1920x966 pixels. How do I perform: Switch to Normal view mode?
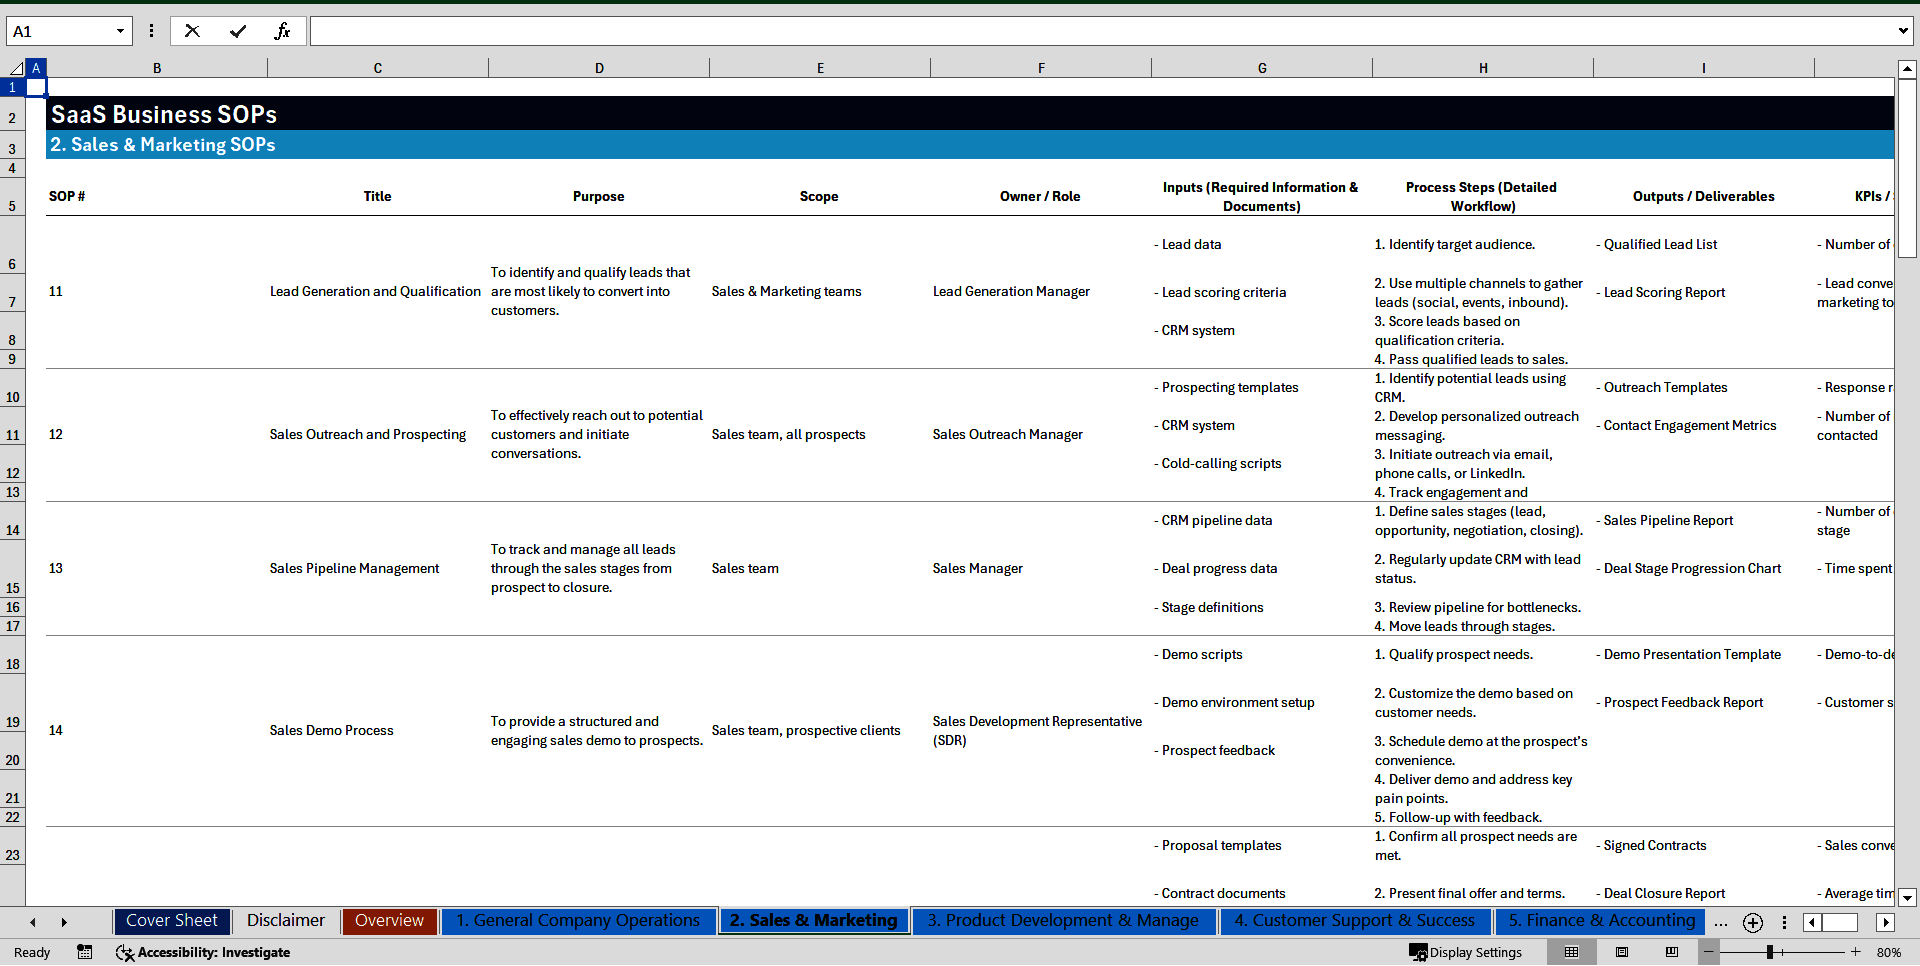coord(1572,952)
